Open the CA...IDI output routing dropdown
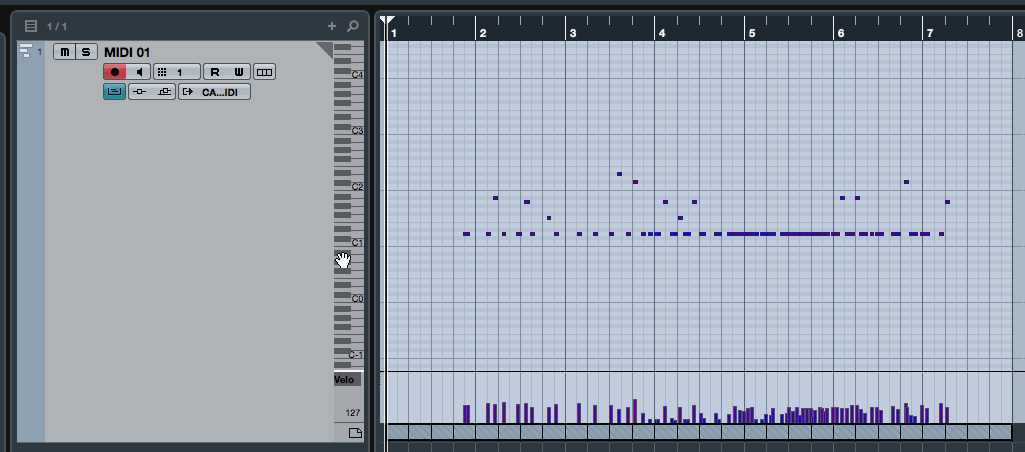Screen dimensions: 1025x452 click(x=214, y=92)
